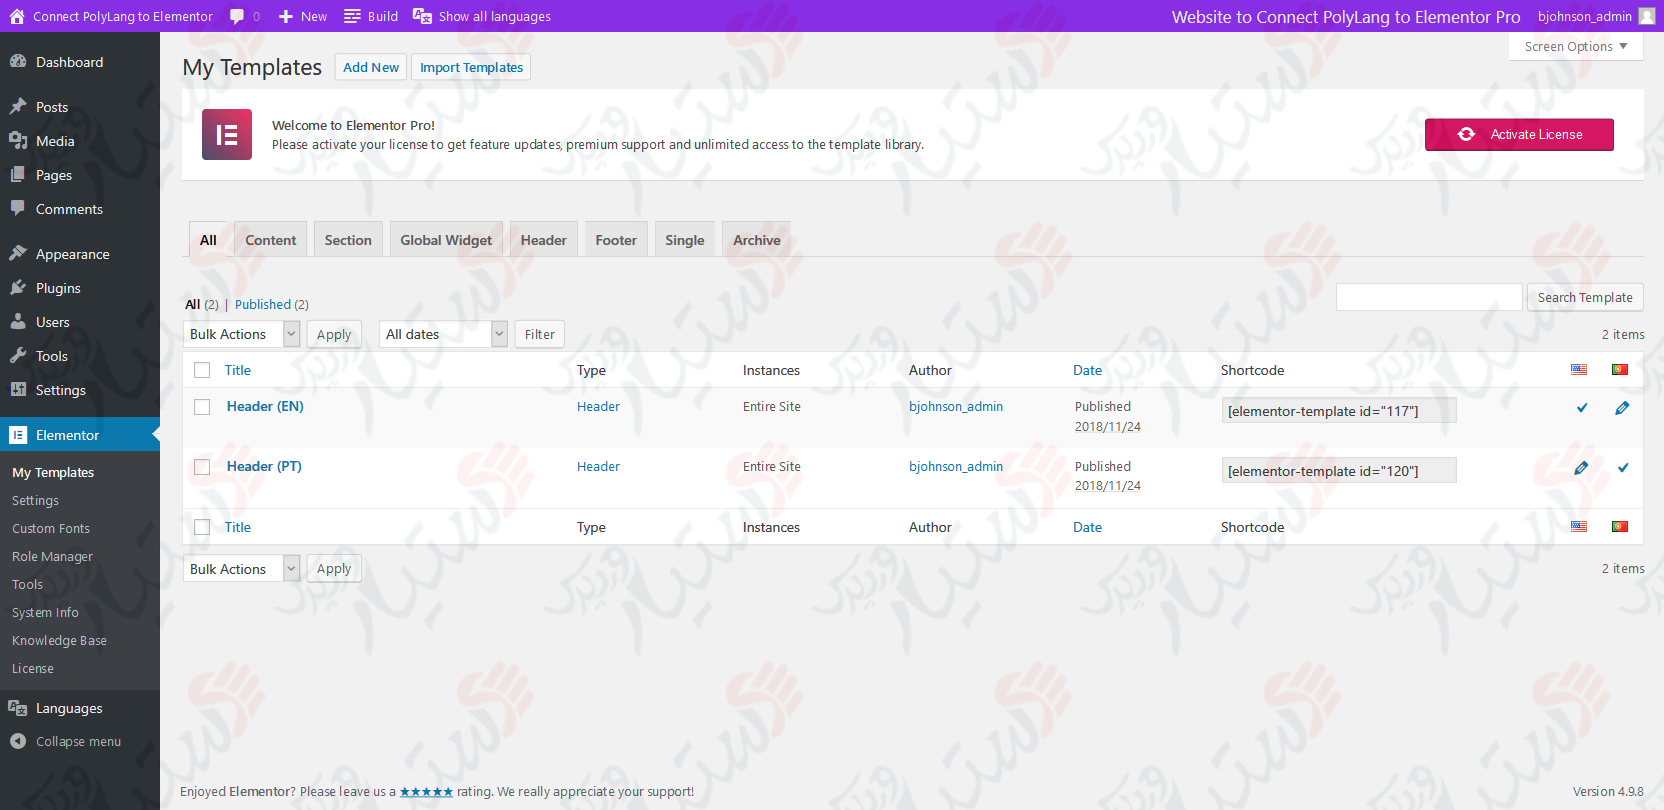This screenshot has height=810, width=1664.
Task: Click Portuguese checkmark for Header (PT) row
Action: click(x=1623, y=467)
